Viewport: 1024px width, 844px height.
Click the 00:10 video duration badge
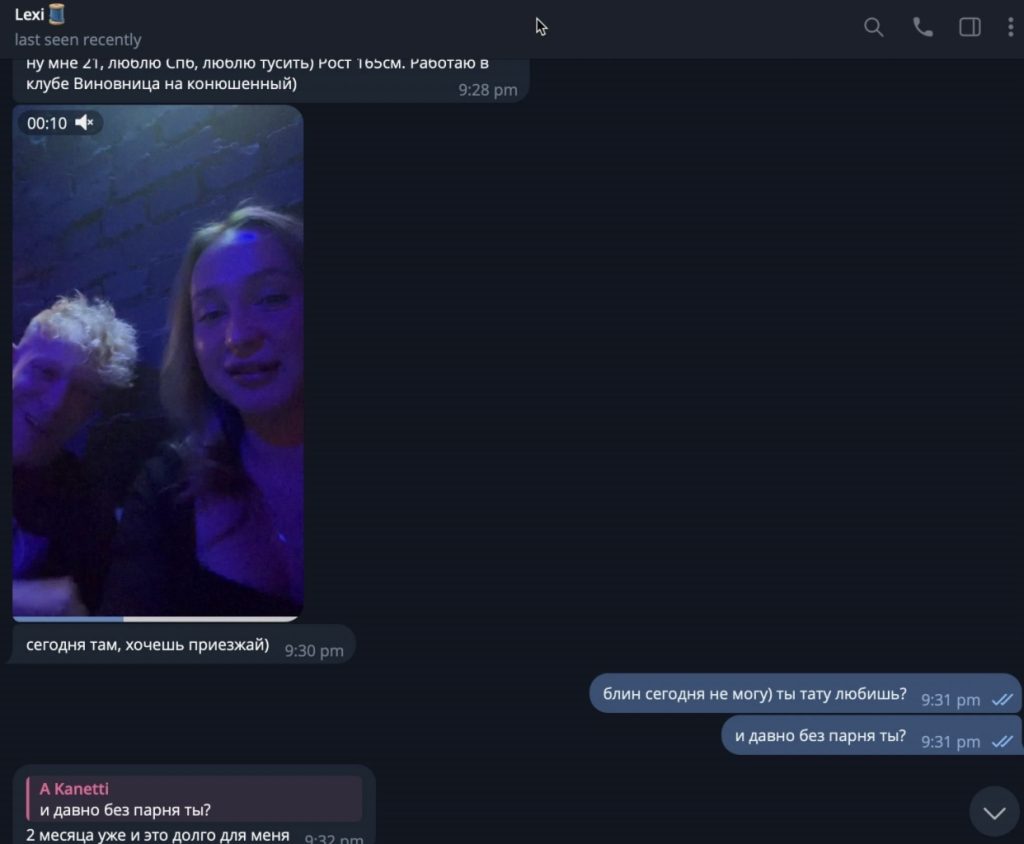pyautogui.click(x=47, y=123)
